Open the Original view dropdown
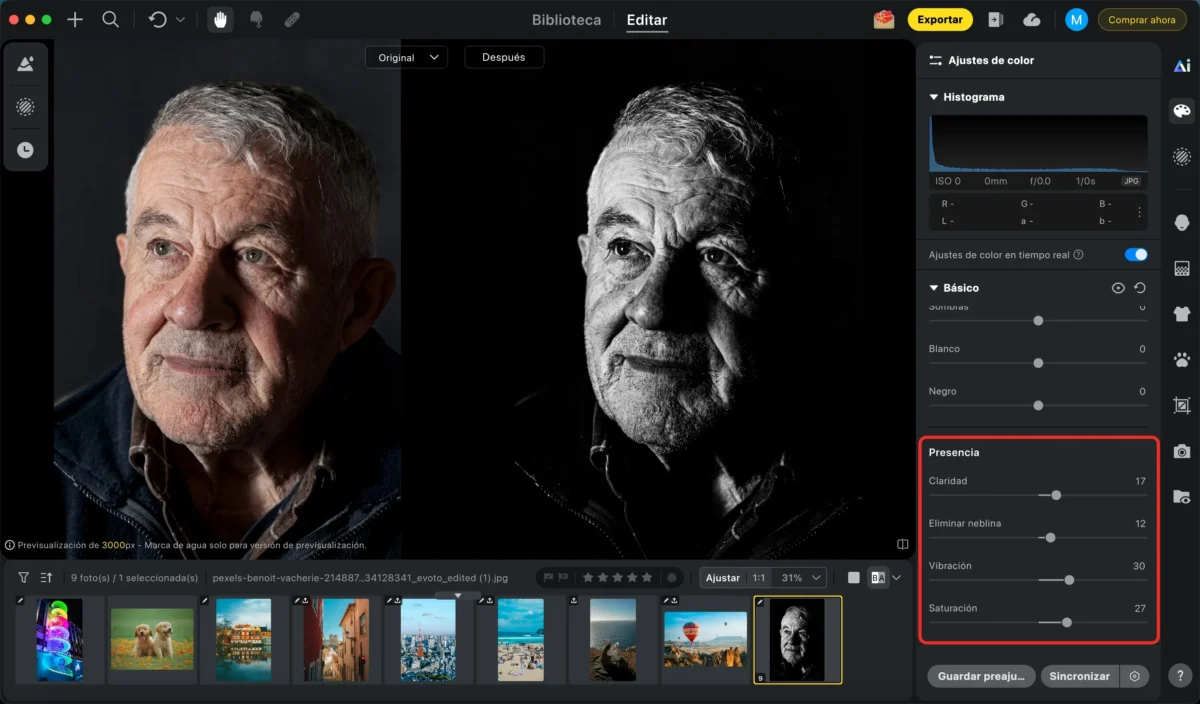1200x704 pixels. [406, 57]
